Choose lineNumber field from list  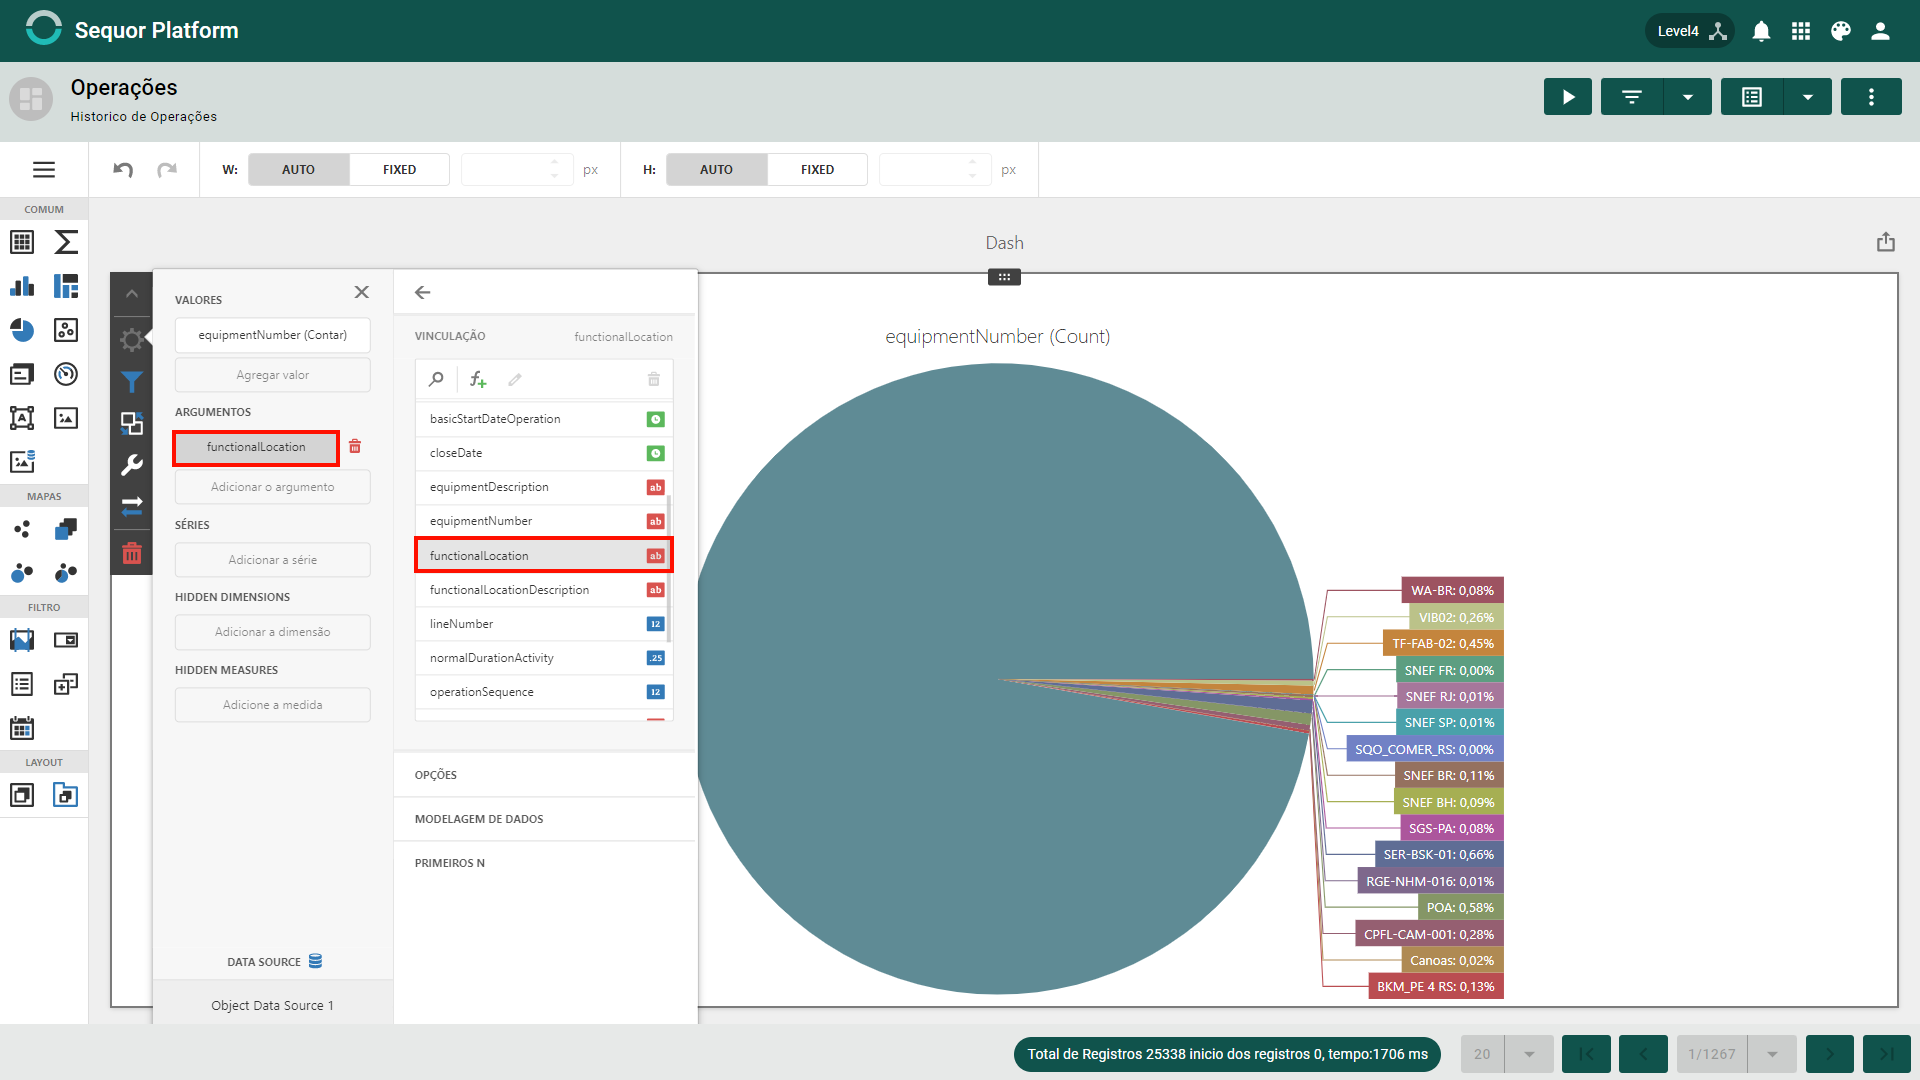pos(544,624)
